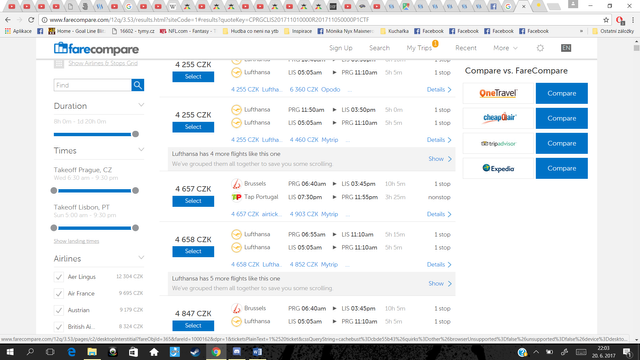Select the 4 847 CZK fare
The width and height of the screenshot is (640, 360).
pyautogui.click(x=193, y=326)
